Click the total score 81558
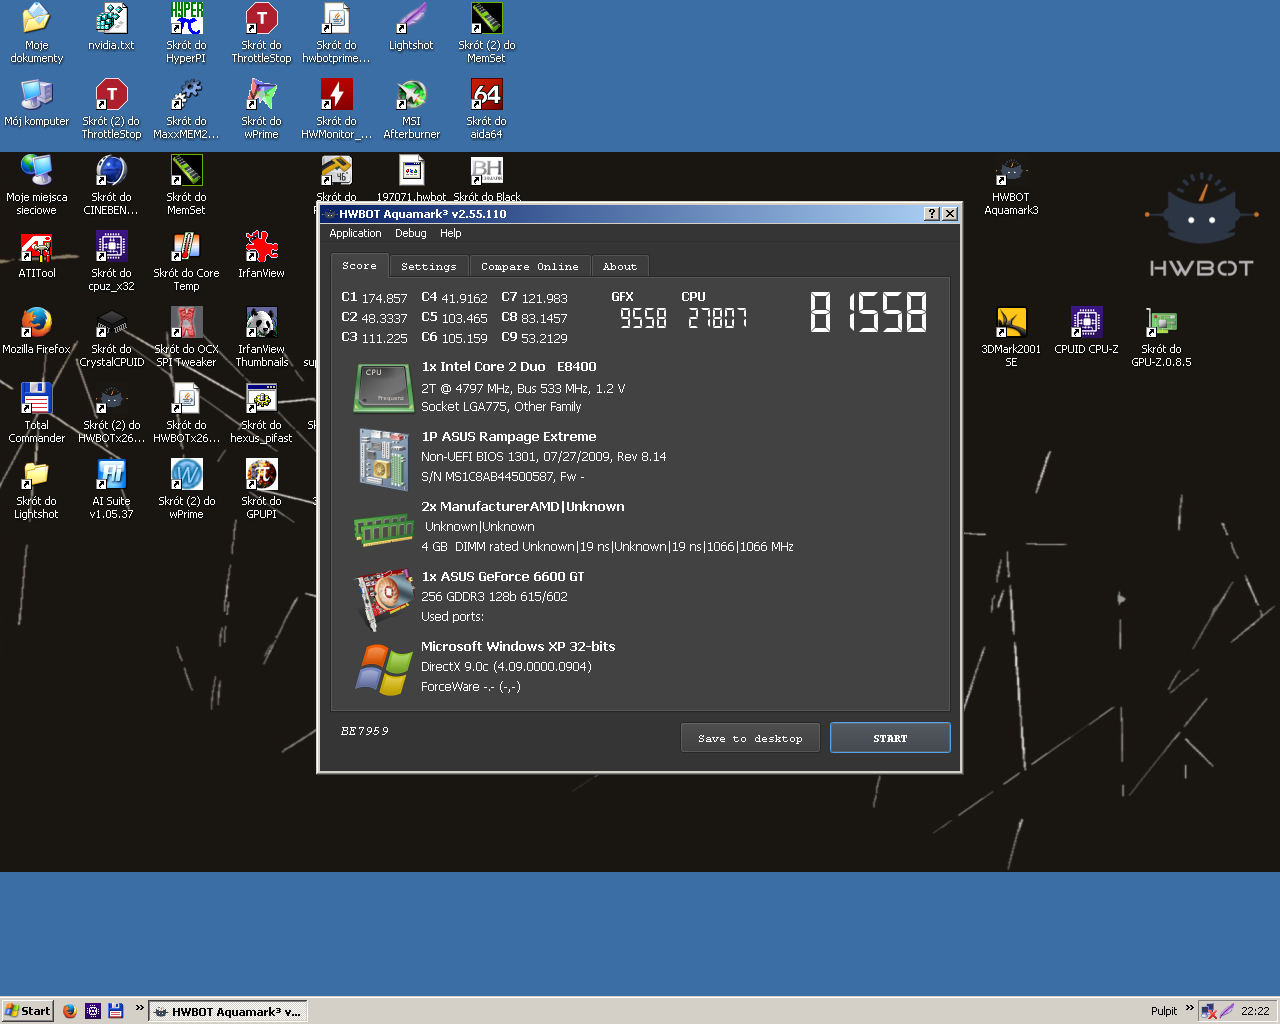This screenshot has width=1280, height=1024. click(868, 312)
